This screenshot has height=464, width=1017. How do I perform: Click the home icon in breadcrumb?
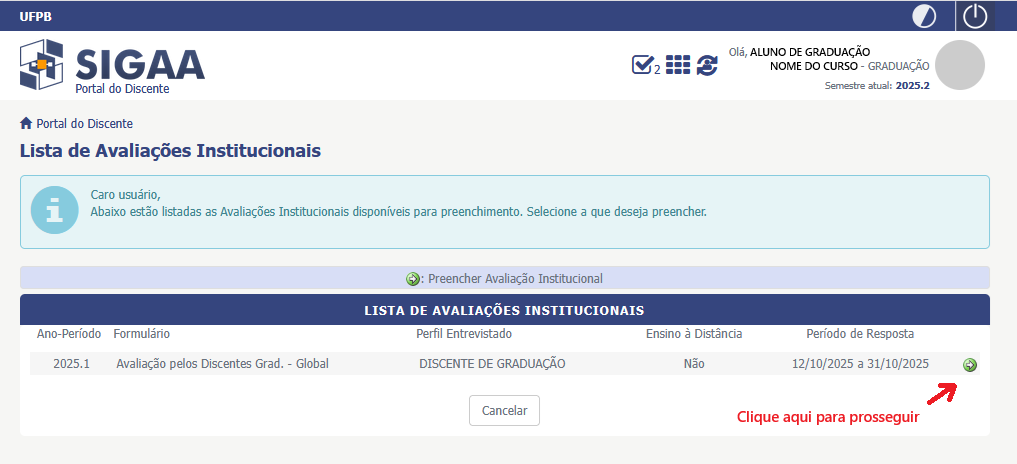tap(26, 123)
